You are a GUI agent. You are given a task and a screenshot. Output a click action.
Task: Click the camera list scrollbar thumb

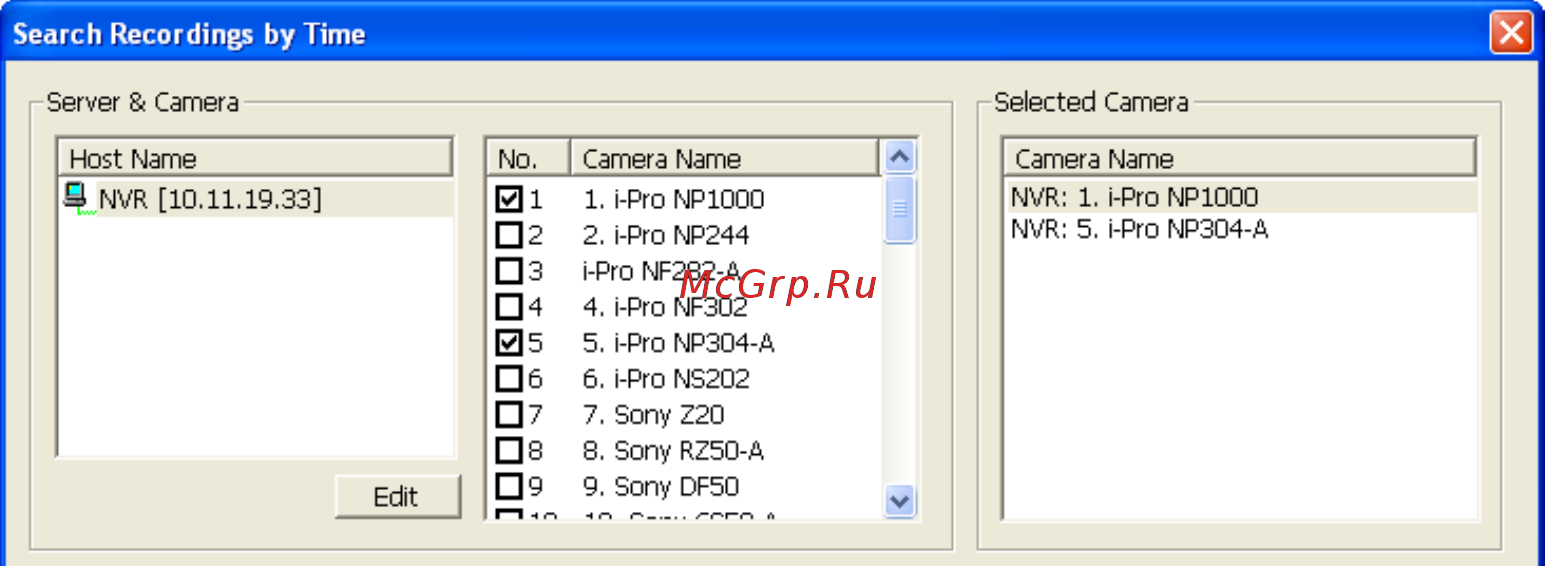pyautogui.click(x=900, y=209)
